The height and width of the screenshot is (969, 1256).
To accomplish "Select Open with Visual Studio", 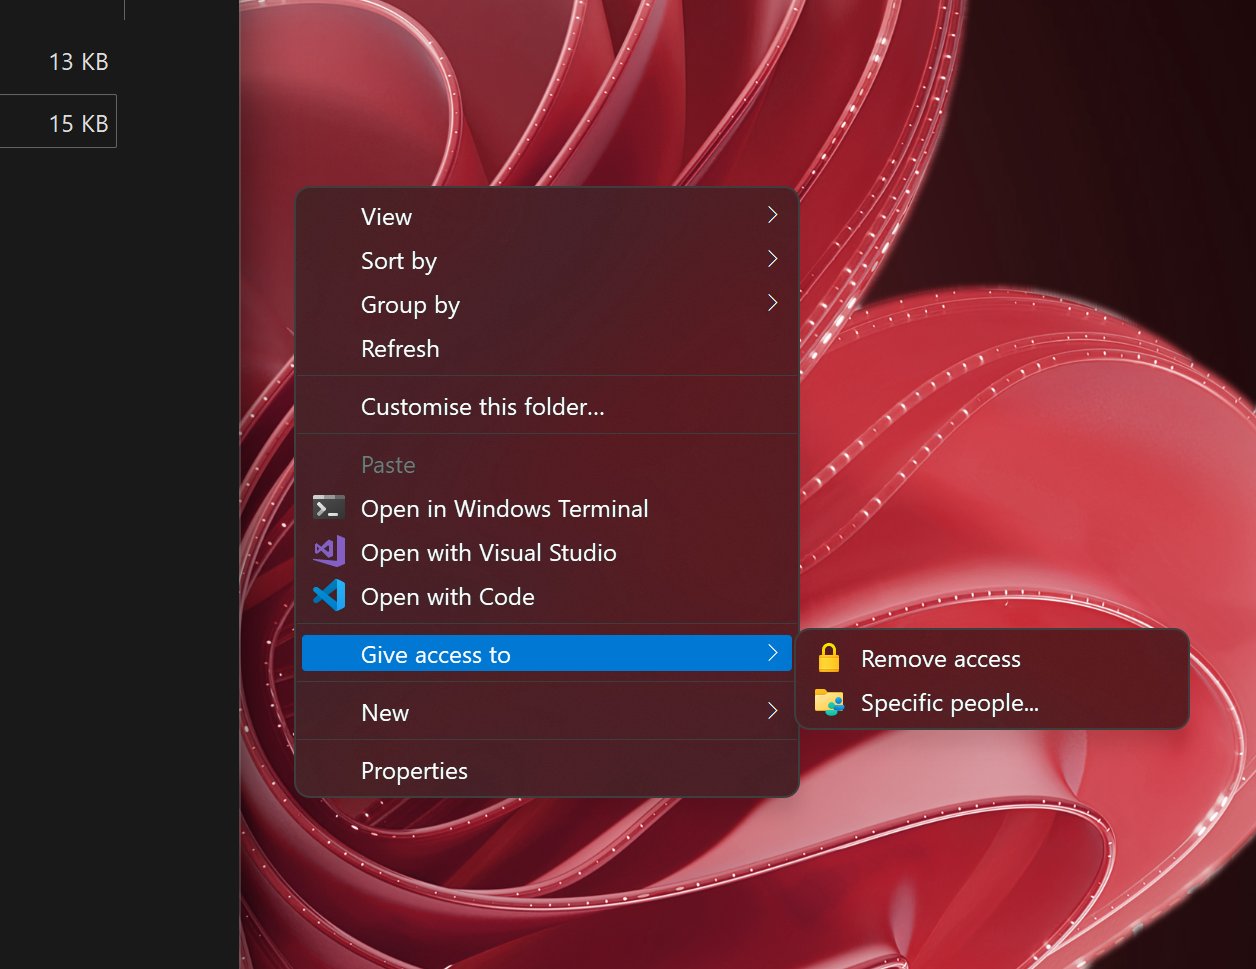I will (488, 552).
